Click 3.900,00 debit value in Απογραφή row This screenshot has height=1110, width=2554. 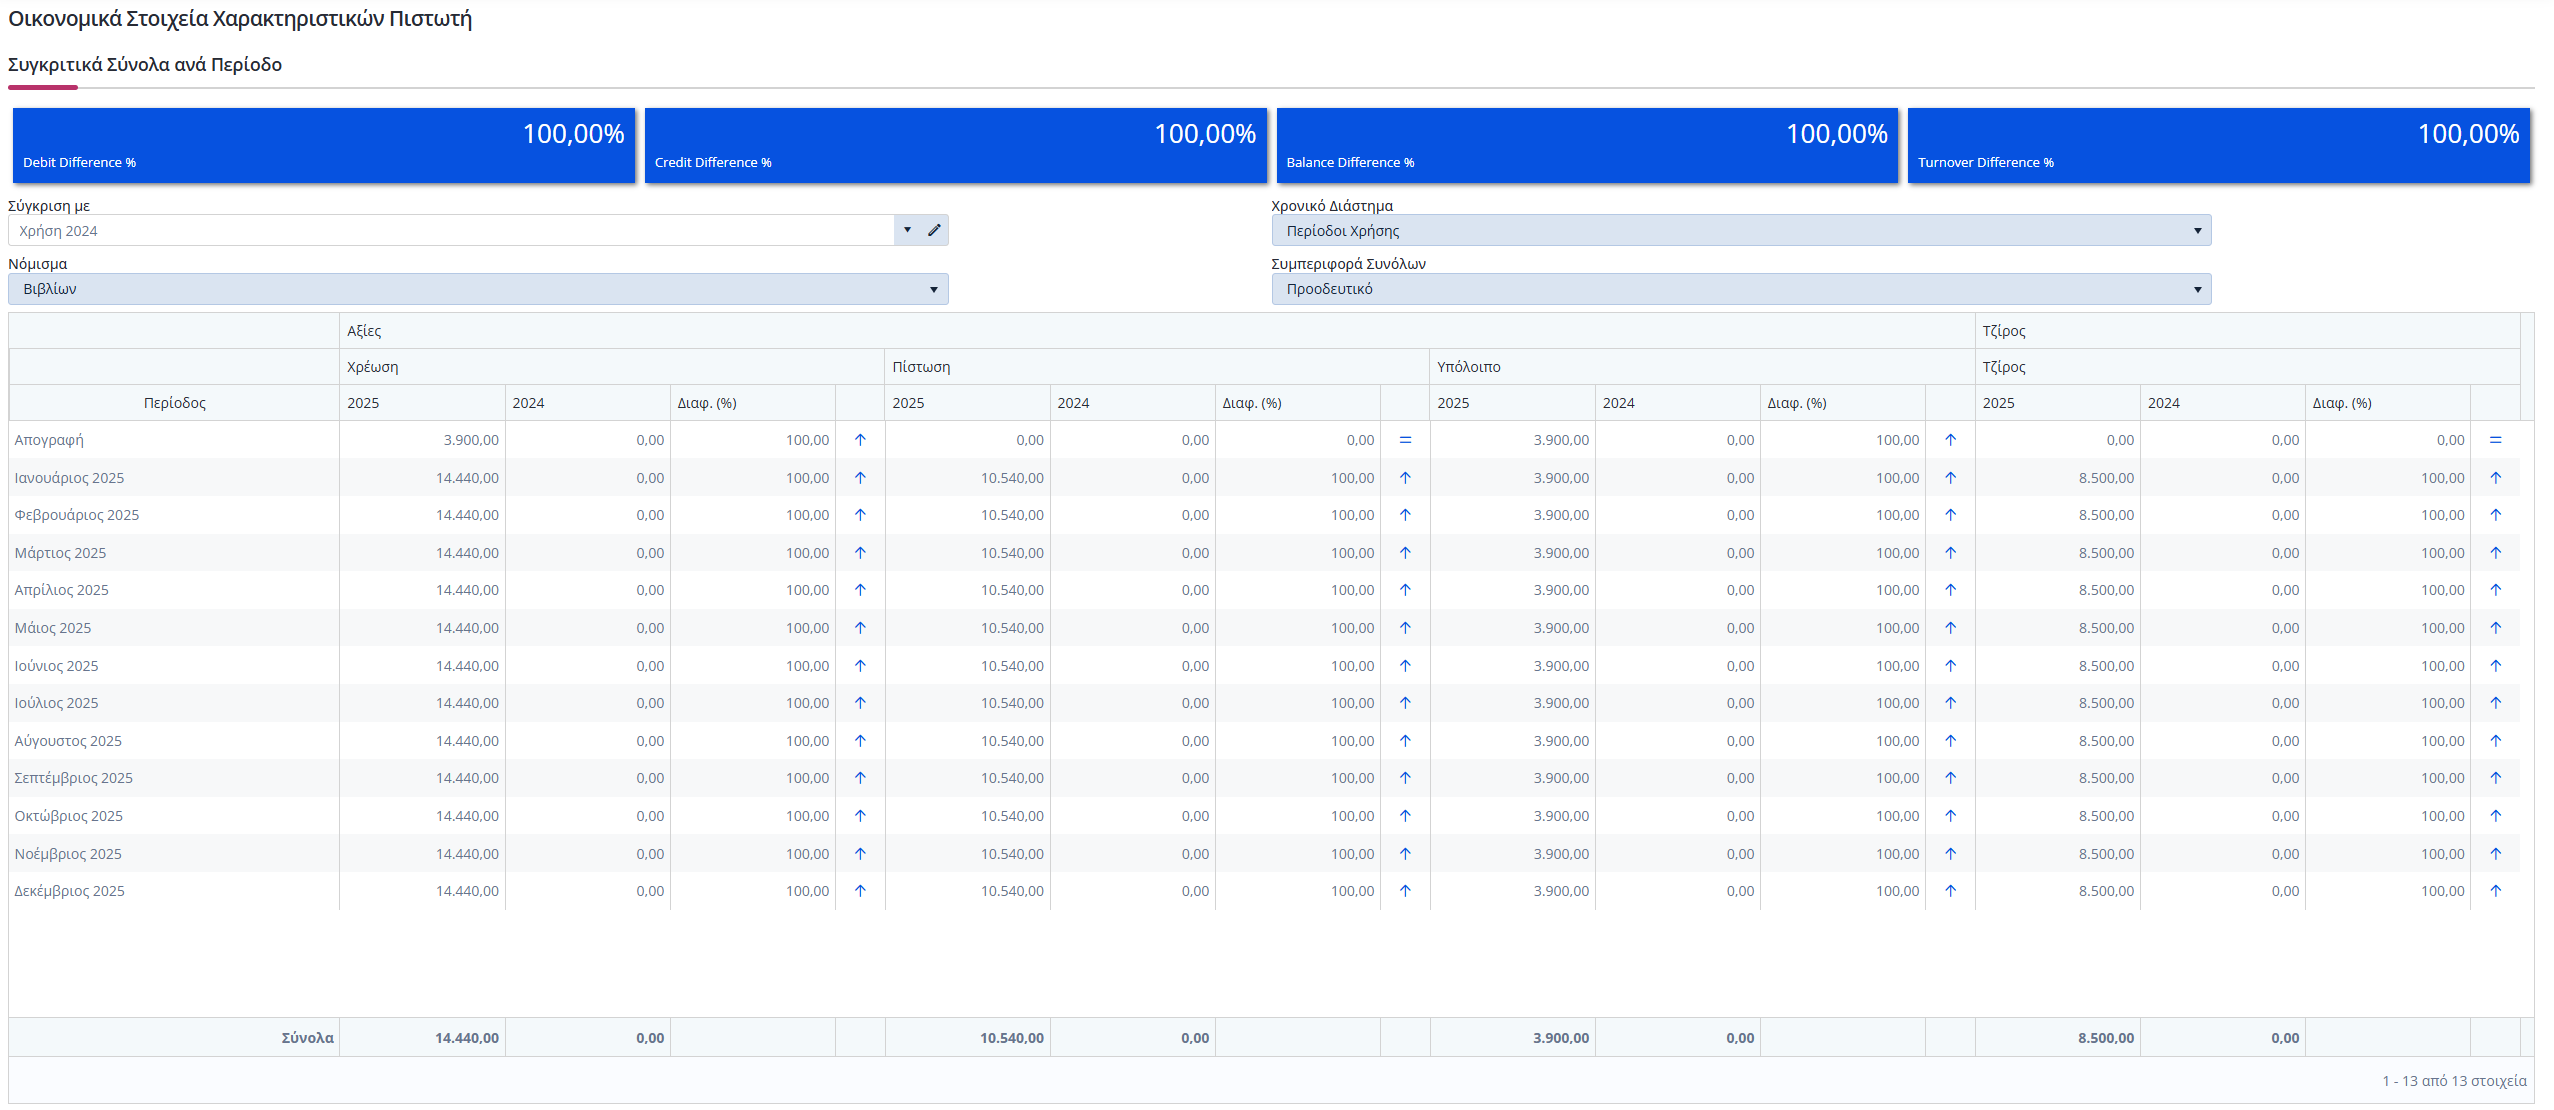tap(471, 440)
